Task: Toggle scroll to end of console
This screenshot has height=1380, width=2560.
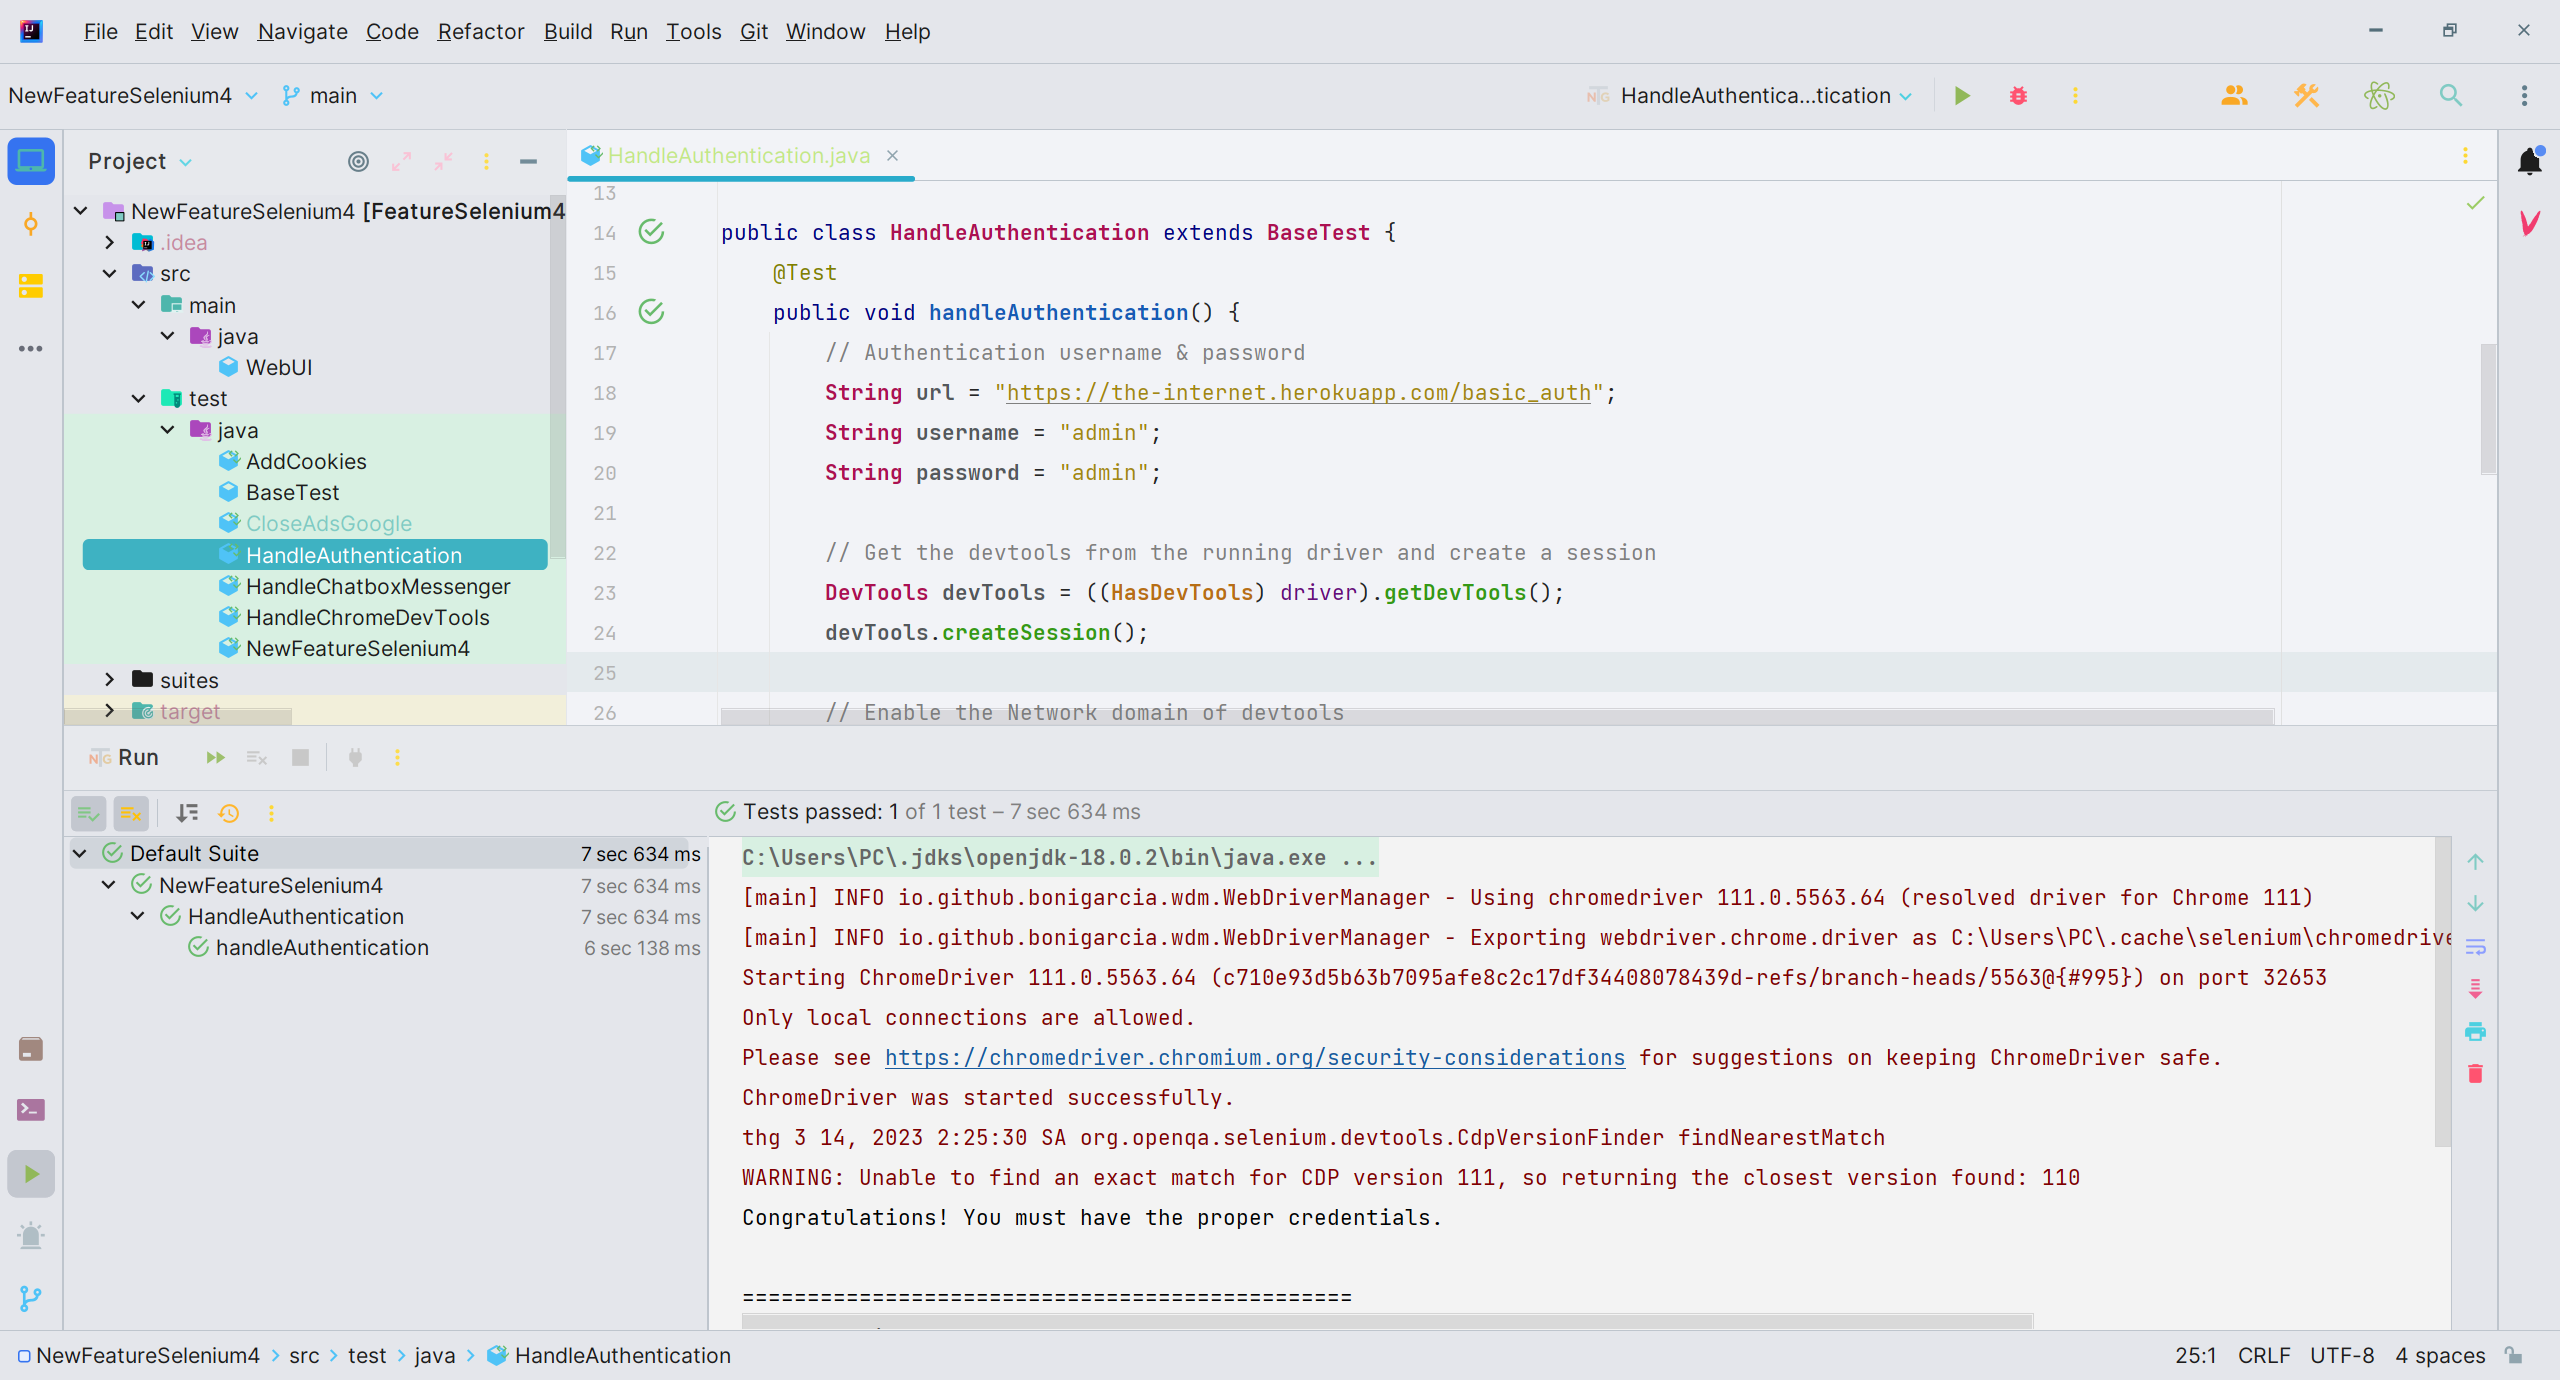Action: point(2475,989)
